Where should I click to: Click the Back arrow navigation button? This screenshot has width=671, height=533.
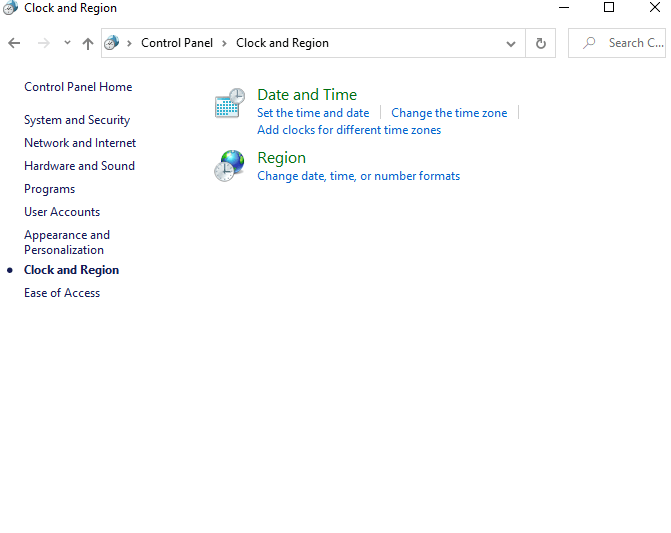coord(14,43)
